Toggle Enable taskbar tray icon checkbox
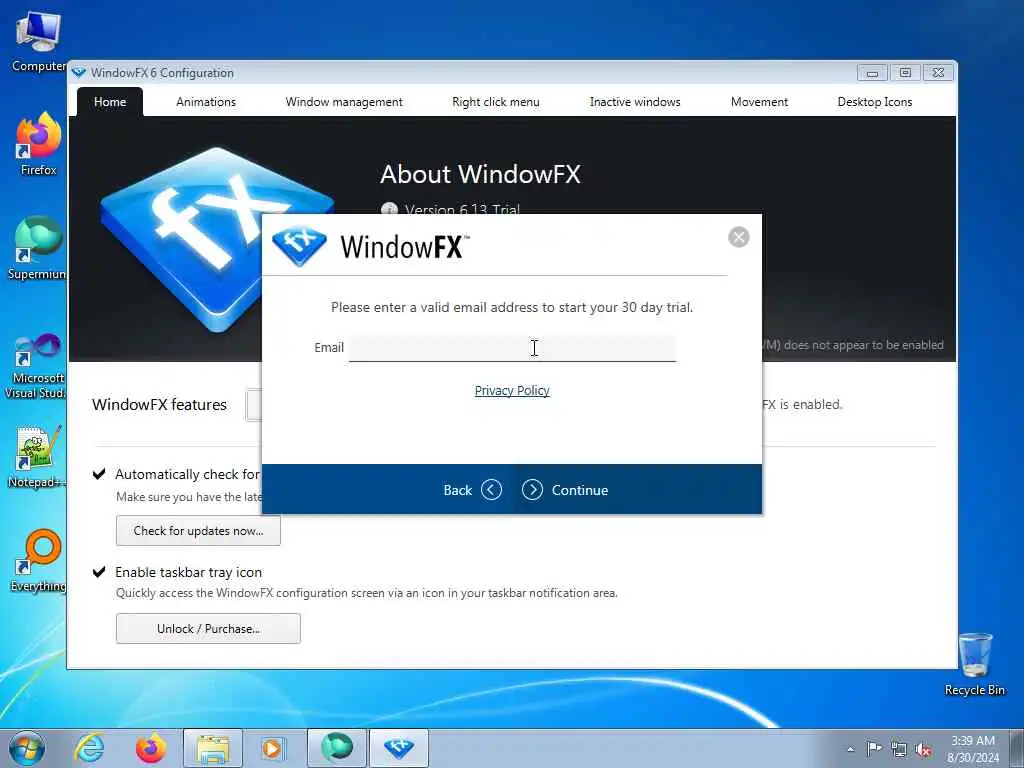This screenshot has width=1024, height=768. [x=99, y=571]
